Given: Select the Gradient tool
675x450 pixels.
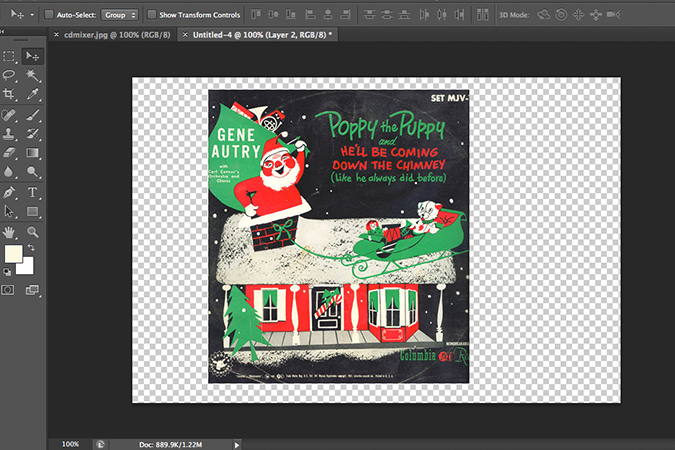Looking at the screenshot, I should coord(33,152).
